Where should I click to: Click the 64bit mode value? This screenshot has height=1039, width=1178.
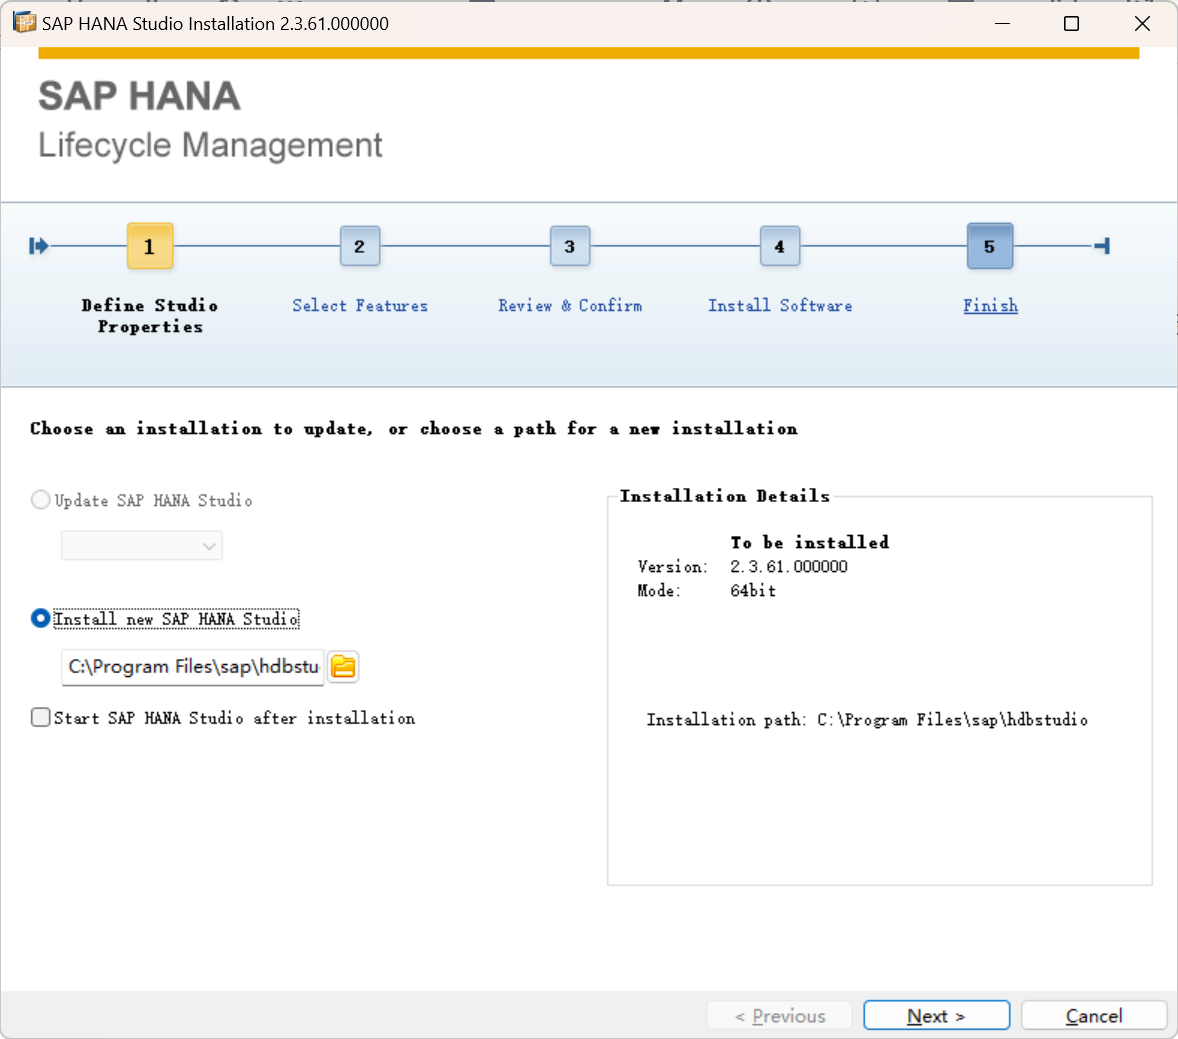pyautogui.click(x=753, y=590)
